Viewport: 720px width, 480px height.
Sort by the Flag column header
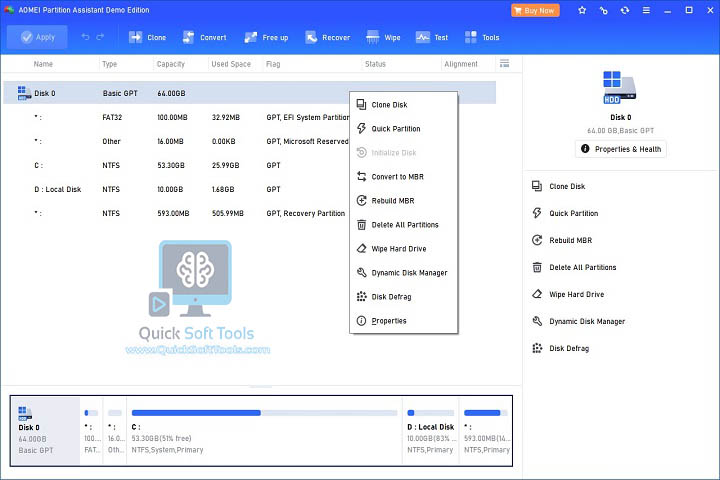[x=273, y=64]
